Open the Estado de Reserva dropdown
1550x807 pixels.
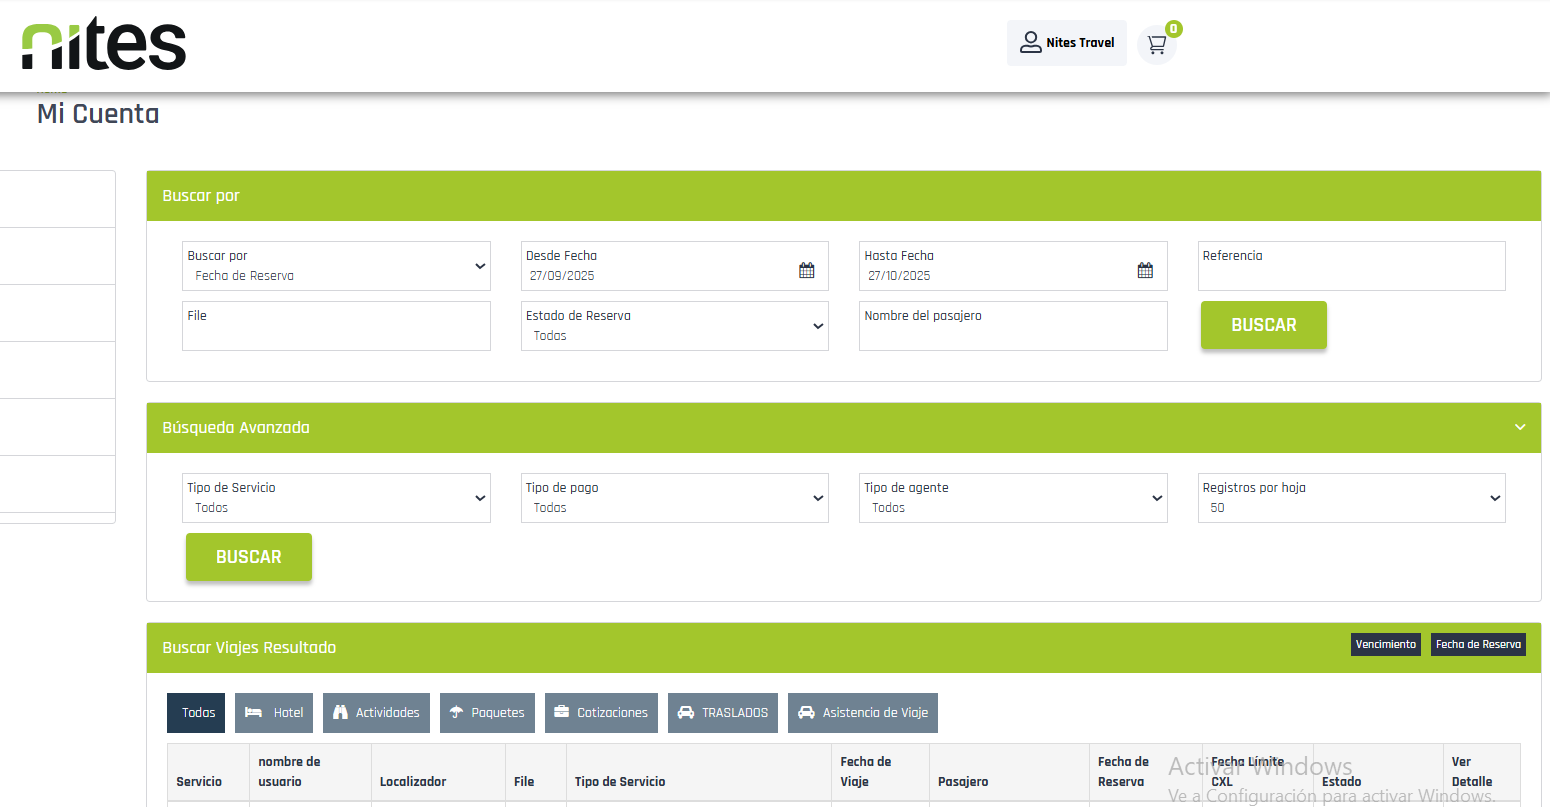pyautogui.click(x=674, y=326)
